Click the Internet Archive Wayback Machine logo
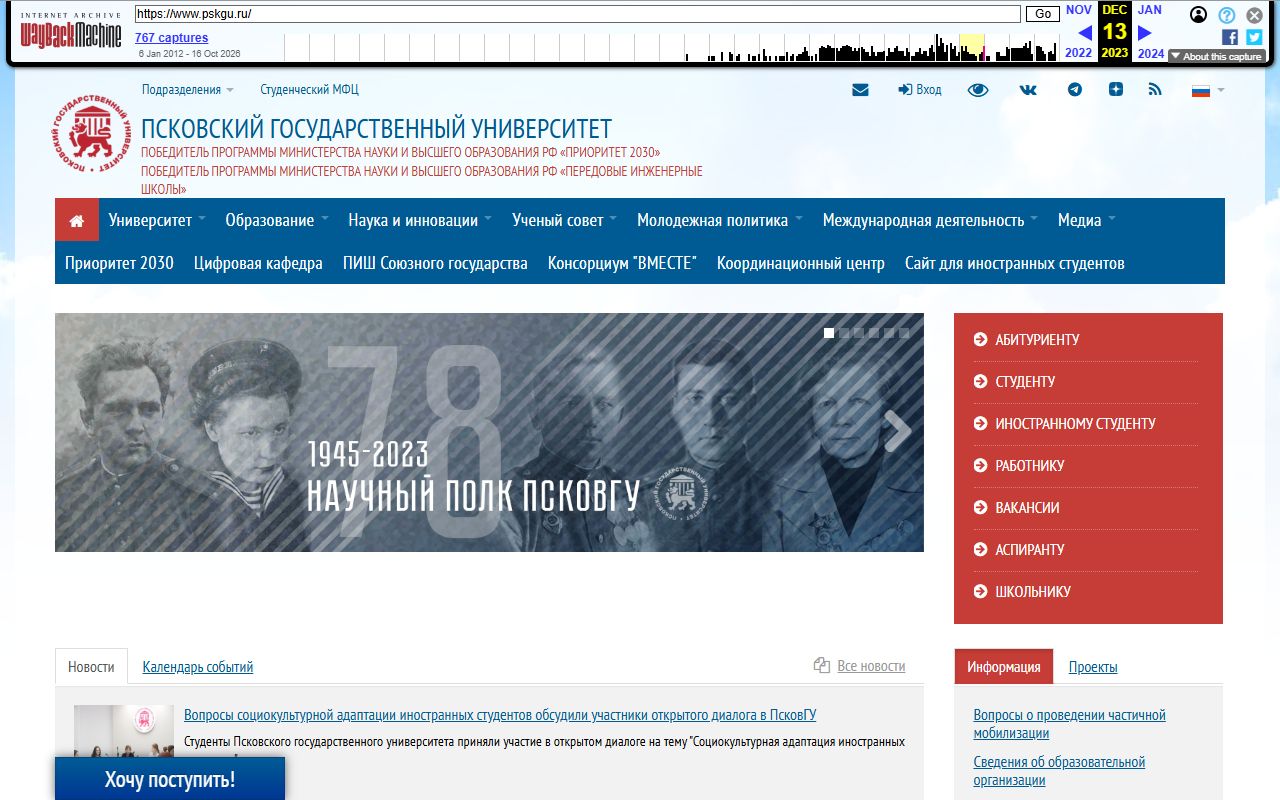This screenshot has width=1280, height=800. coord(71,31)
